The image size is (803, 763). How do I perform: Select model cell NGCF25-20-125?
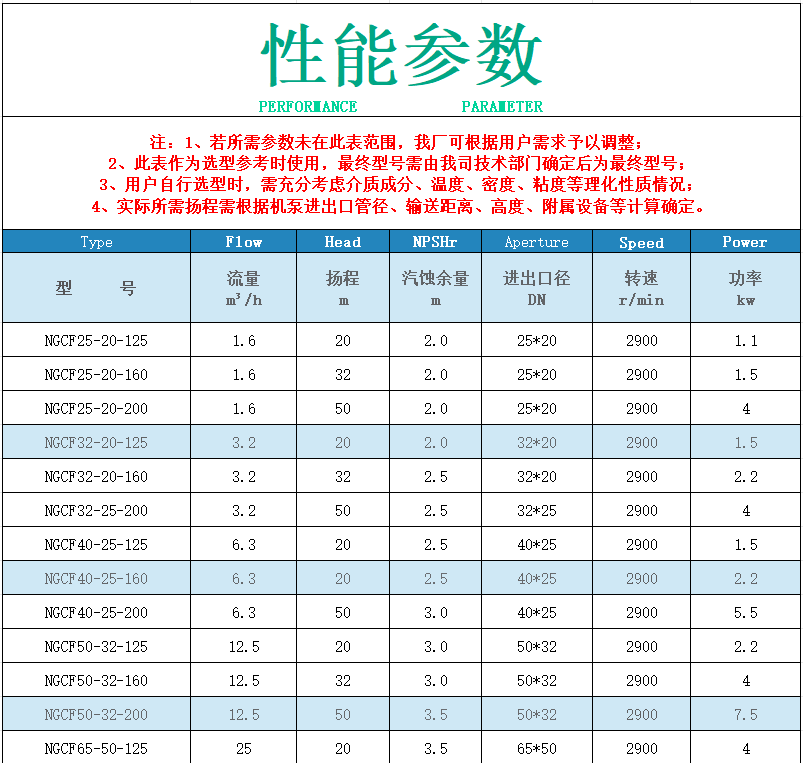point(96,341)
